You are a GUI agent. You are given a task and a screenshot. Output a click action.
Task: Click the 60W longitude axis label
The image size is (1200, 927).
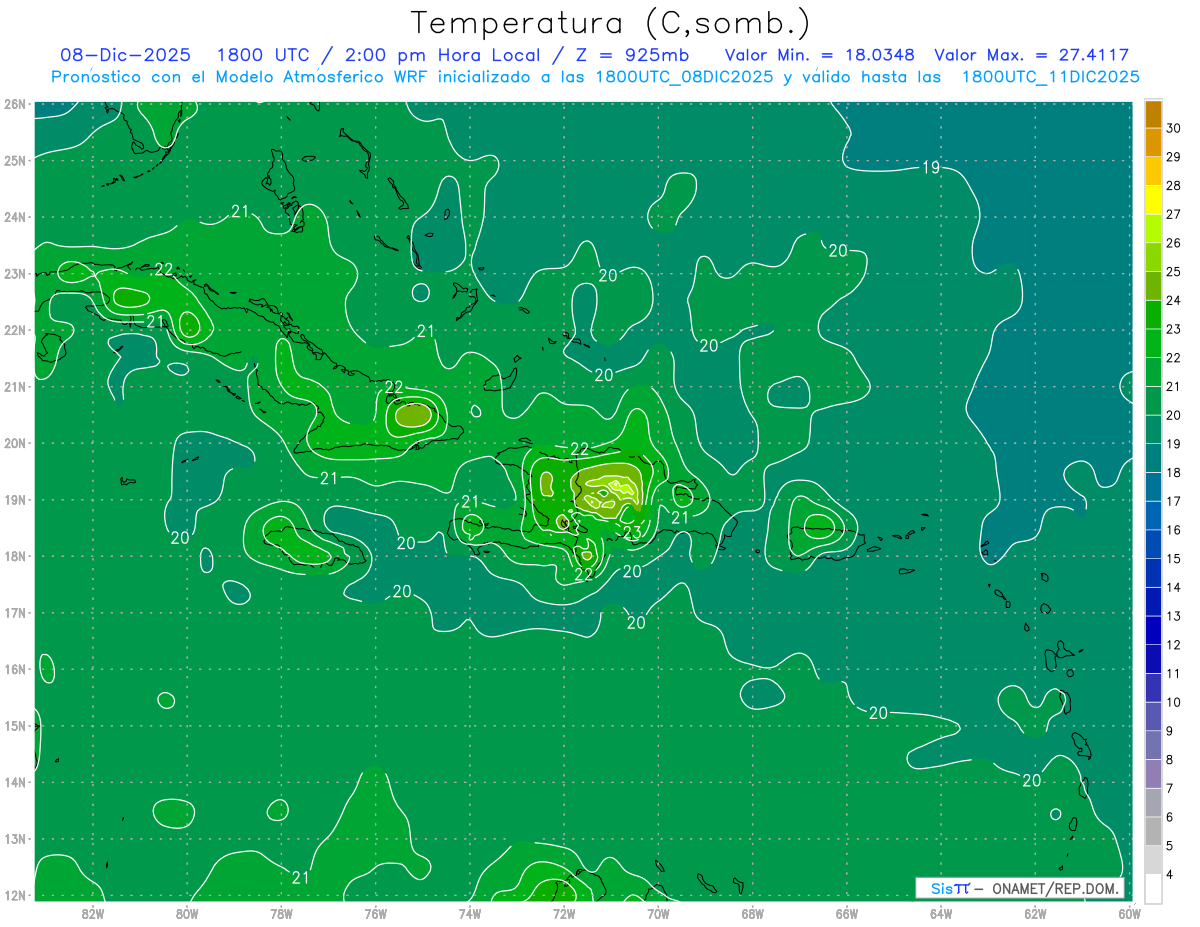(1129, 912)
